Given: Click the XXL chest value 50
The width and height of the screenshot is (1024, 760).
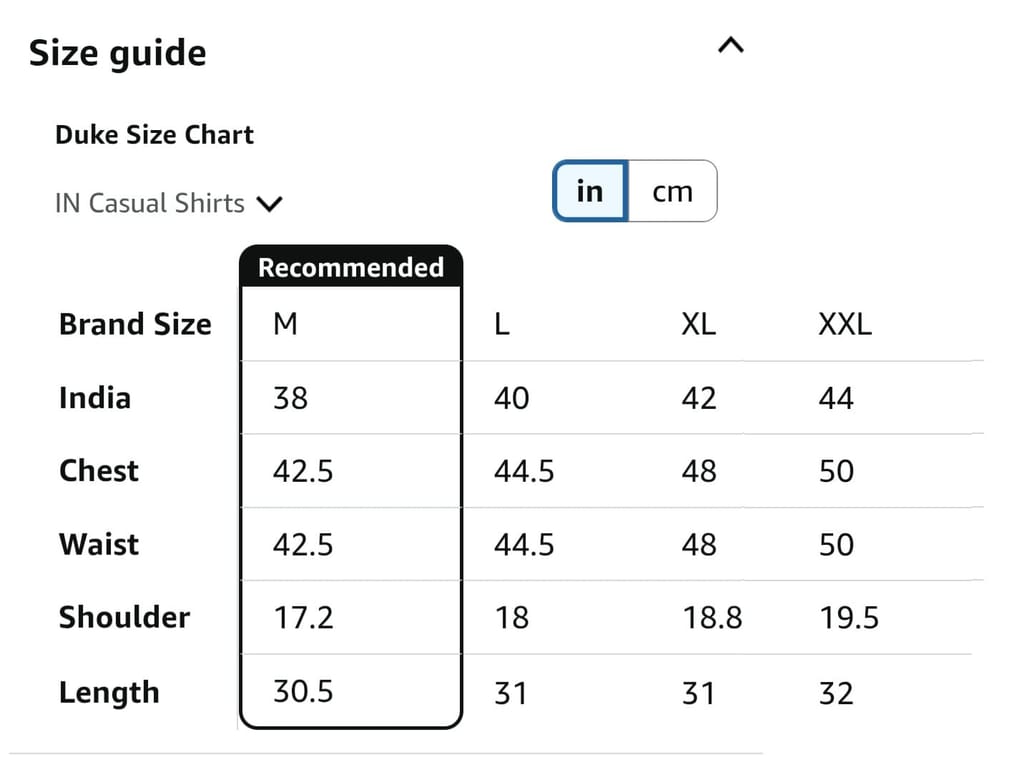Looking at the screenshot, I should pyautogui.click(x=836, y=471).
